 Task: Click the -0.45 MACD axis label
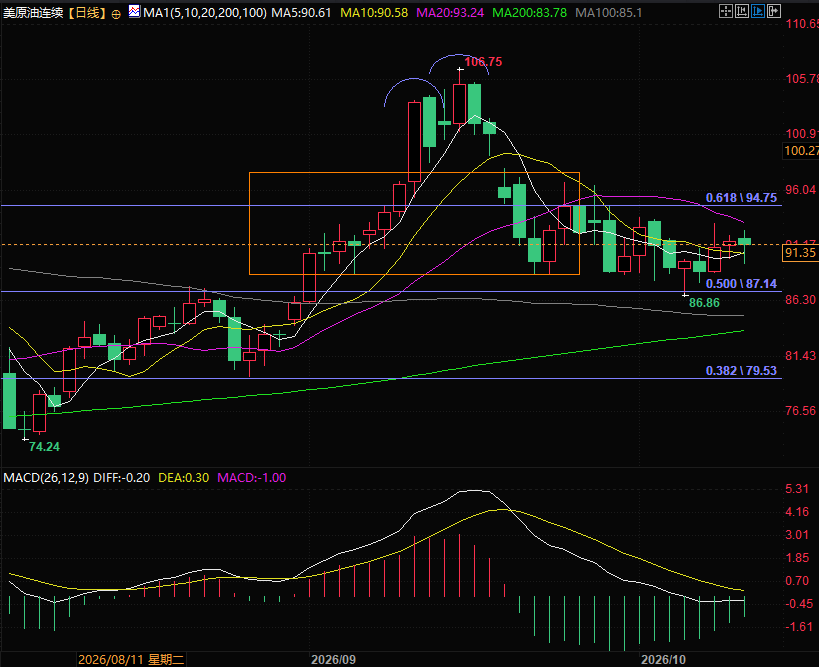pyautogui.click(x=799, y=604)
